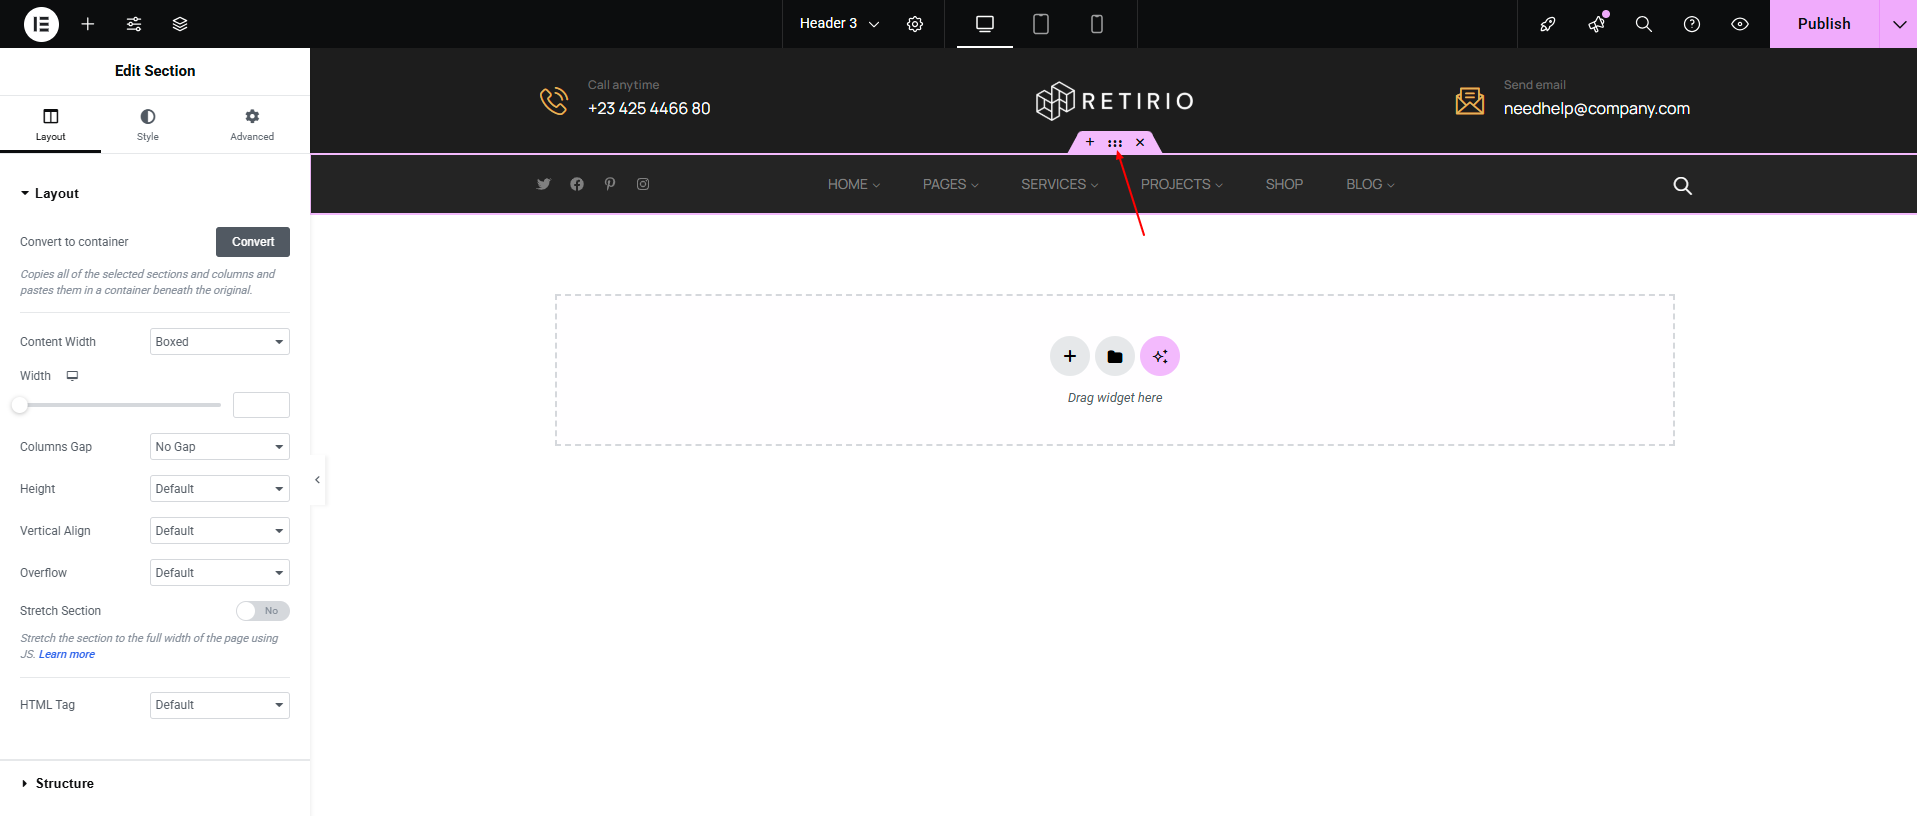
Task: Click the AI sparkle button in drop area
Action: [x=1159, y=356]
